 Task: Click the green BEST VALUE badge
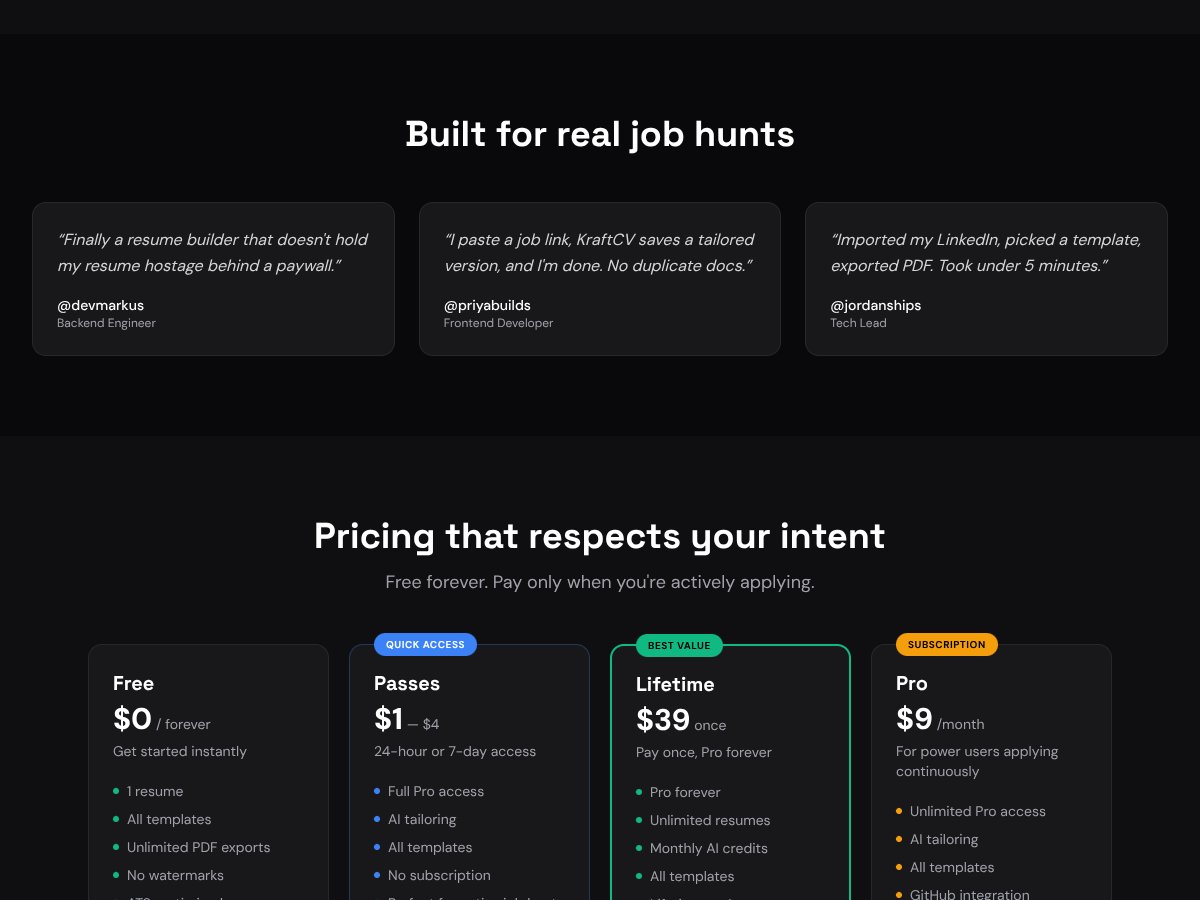coord(679,646)
